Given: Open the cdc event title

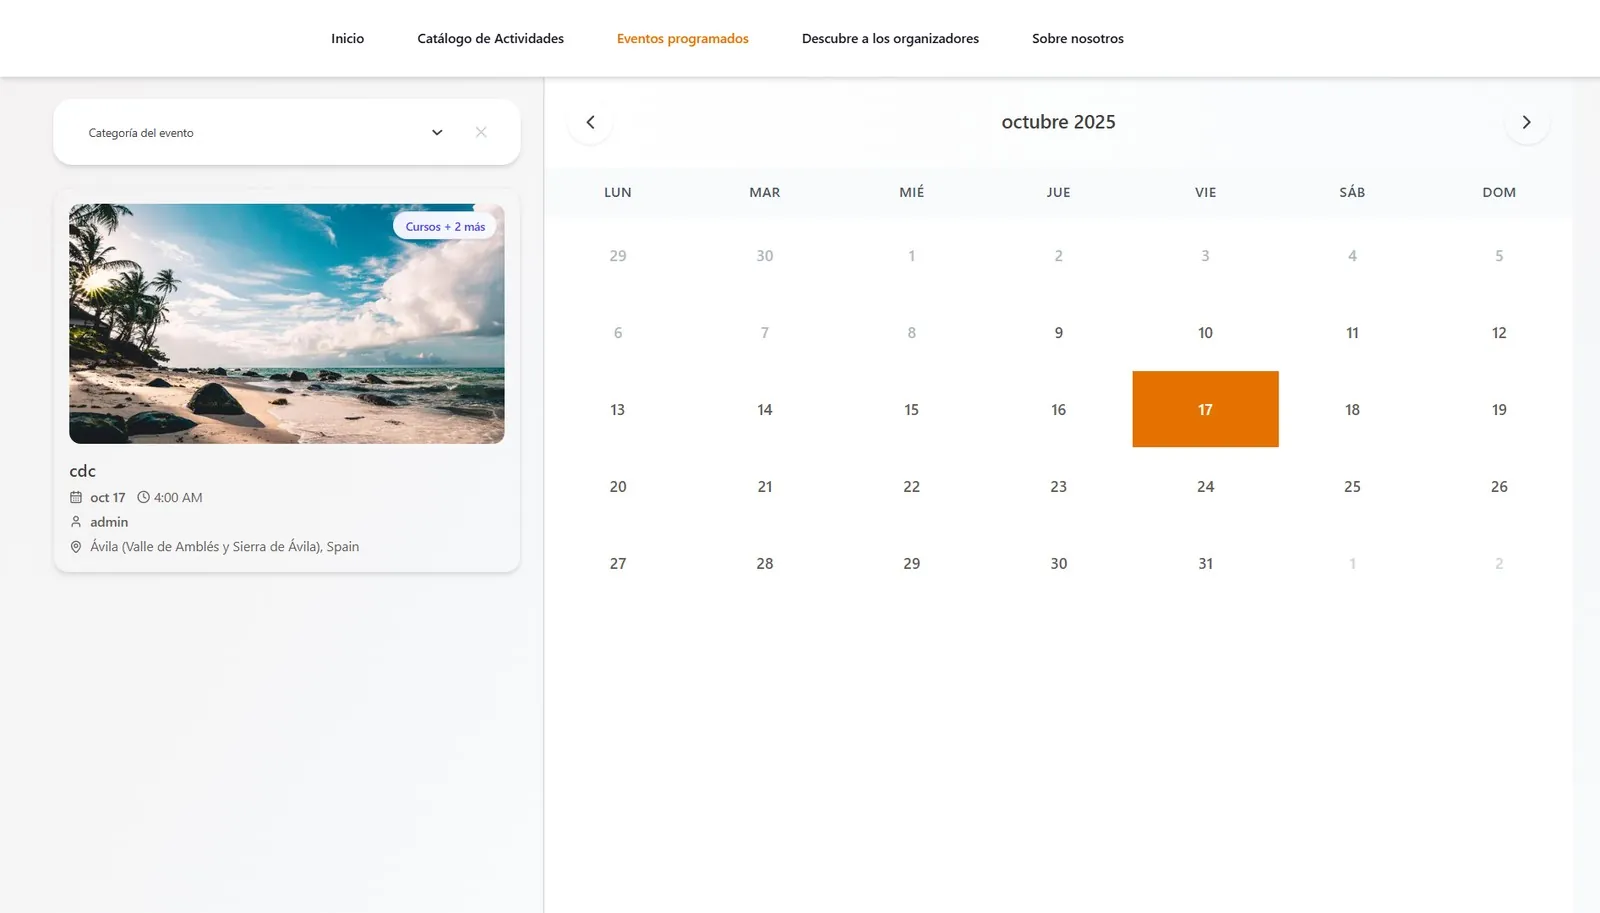Looking at the screenshot, I should point(82,471).
